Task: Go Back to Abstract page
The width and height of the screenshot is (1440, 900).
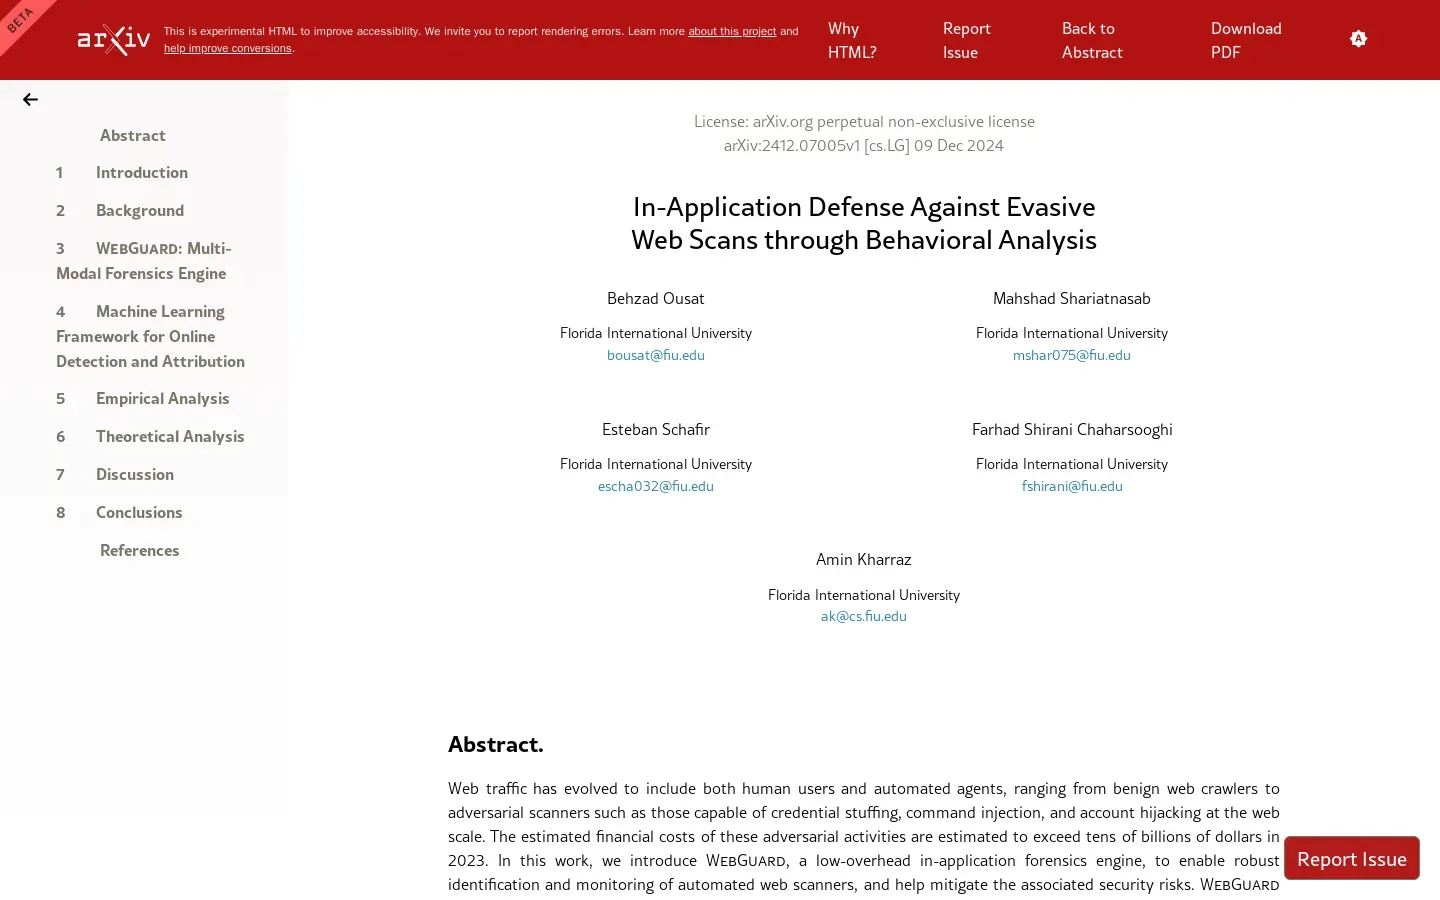Action: pos(1091,40)
